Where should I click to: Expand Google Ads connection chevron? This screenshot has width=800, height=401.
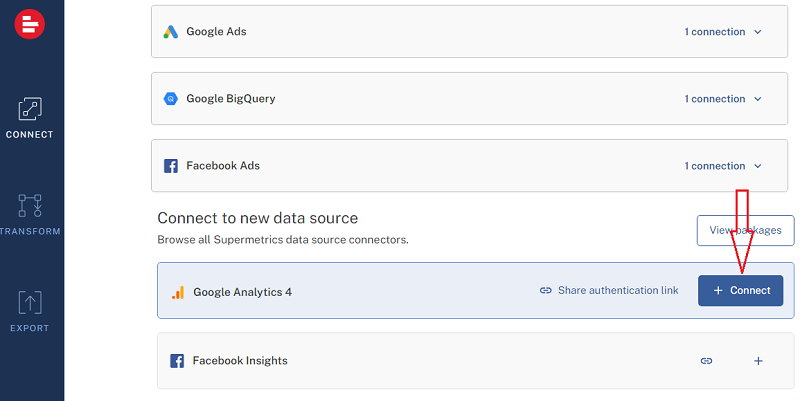[x=758, y=32]
